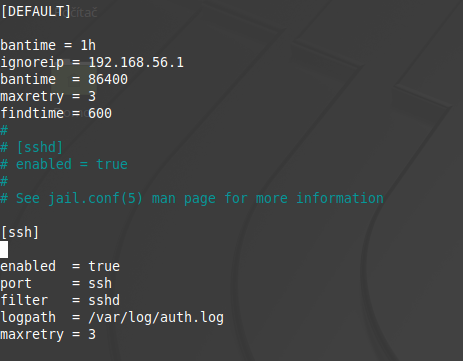The width and height of the screenshot is (463, 361).
Task: Click the word filter in ssh section
Action: (x=24, y=300)
